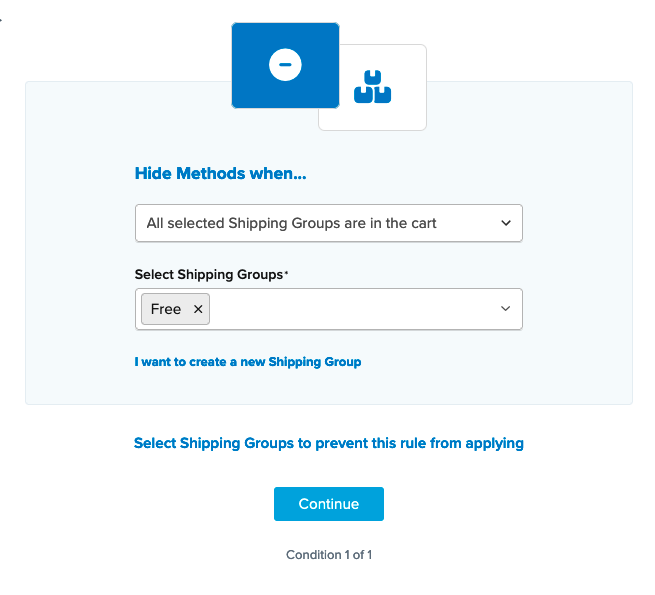Click the "Select Shipping Groups" field label

[x=210, y=274]
